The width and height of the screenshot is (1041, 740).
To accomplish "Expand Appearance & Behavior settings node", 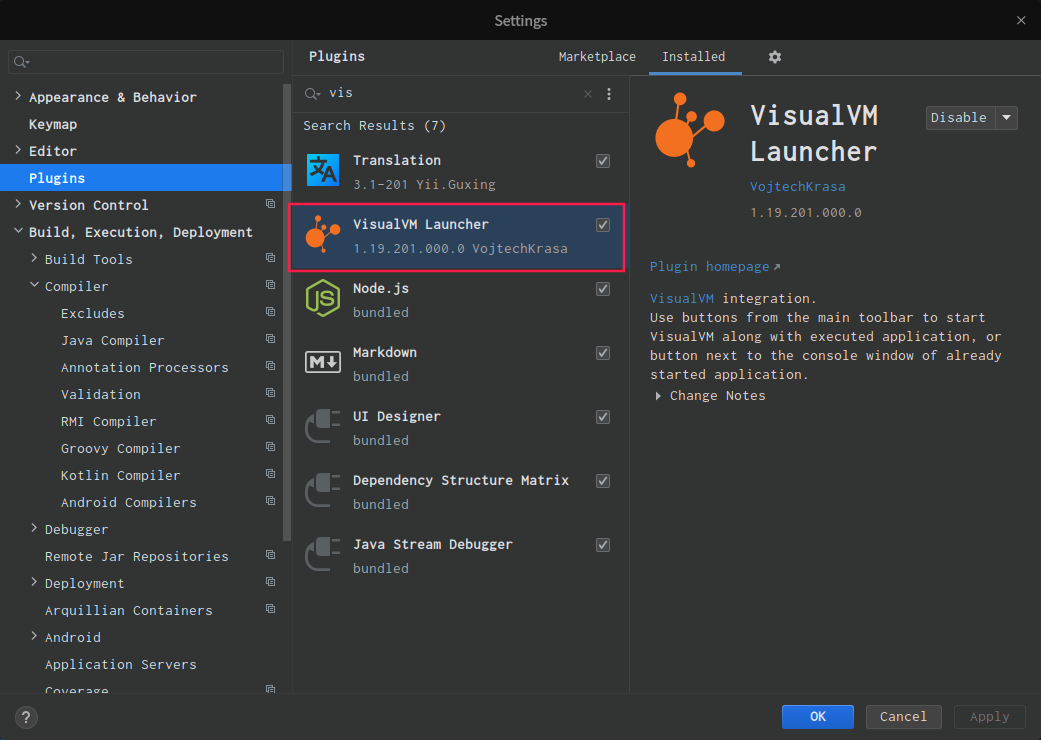I will (18, 96).
